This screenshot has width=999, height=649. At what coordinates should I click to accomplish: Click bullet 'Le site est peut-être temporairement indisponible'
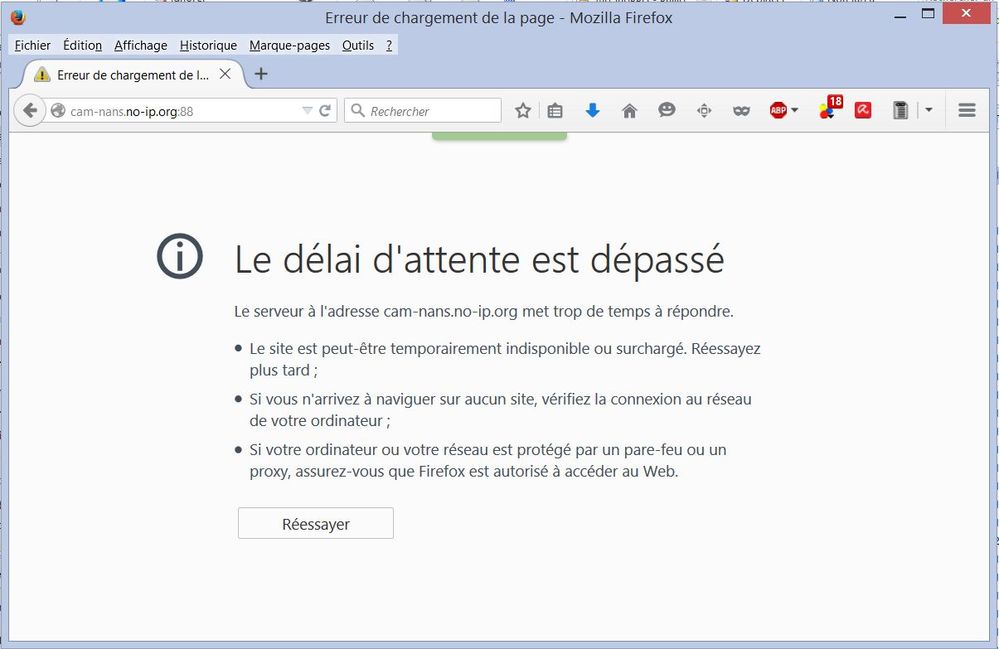506,359
